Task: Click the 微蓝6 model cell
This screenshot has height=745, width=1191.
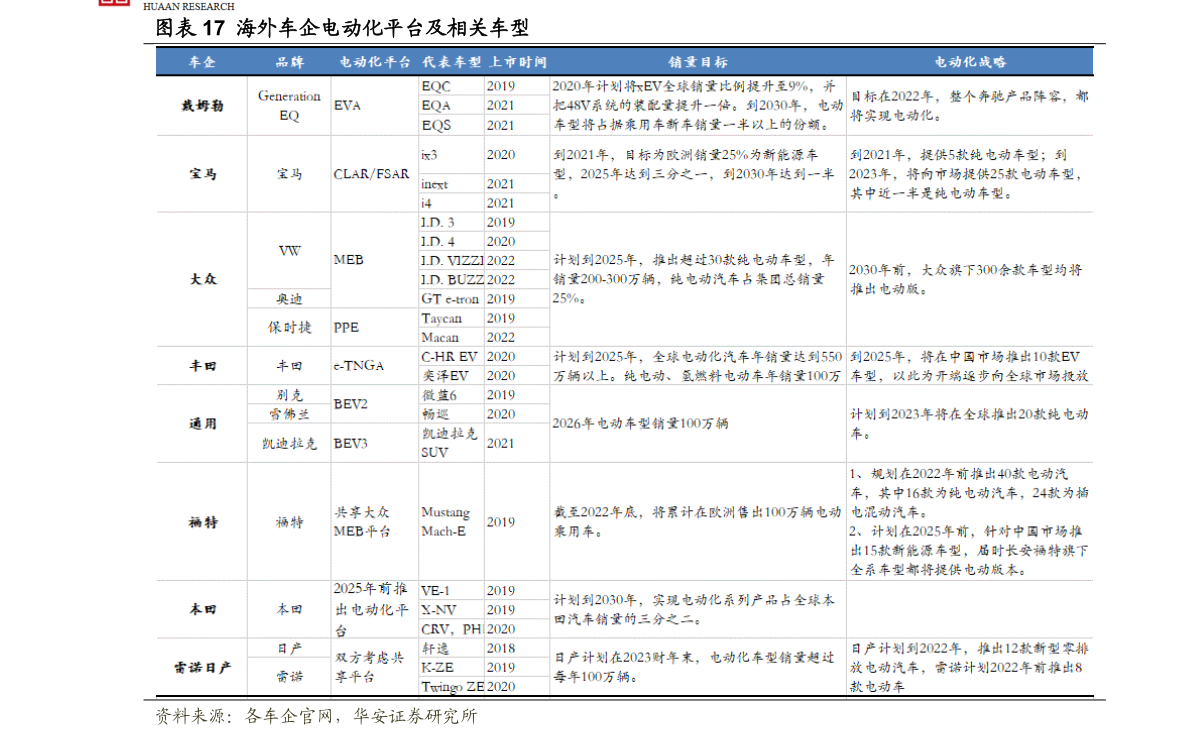Action: [439, 395]
